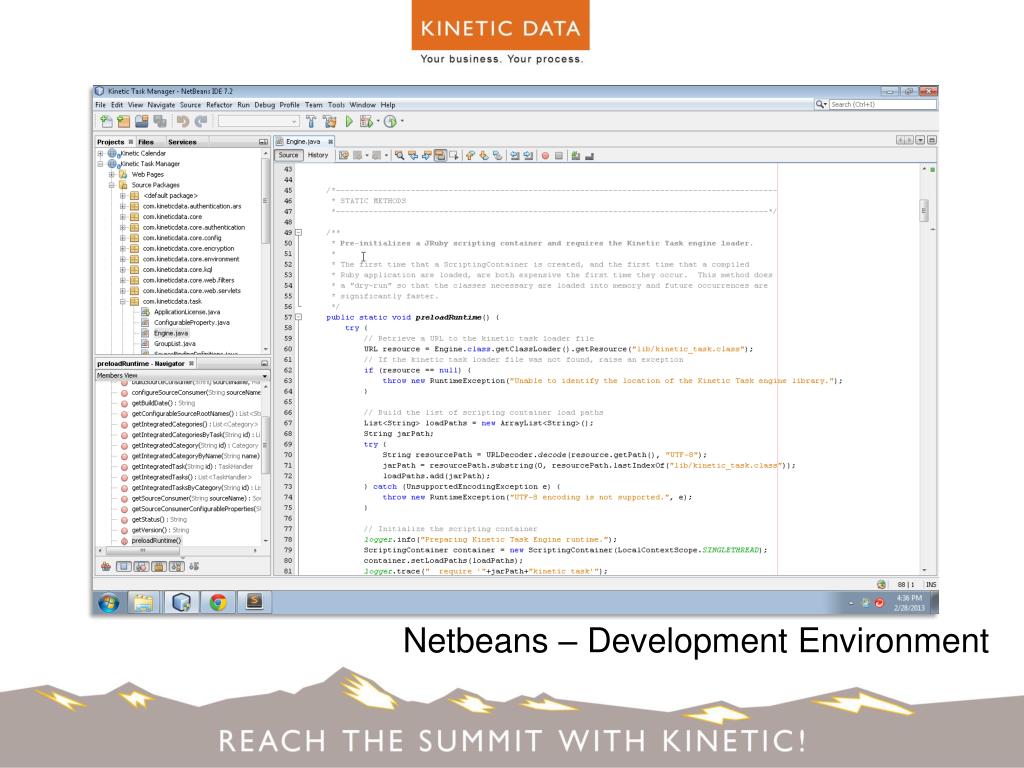Open the File menu

click(x=101, y=104)
